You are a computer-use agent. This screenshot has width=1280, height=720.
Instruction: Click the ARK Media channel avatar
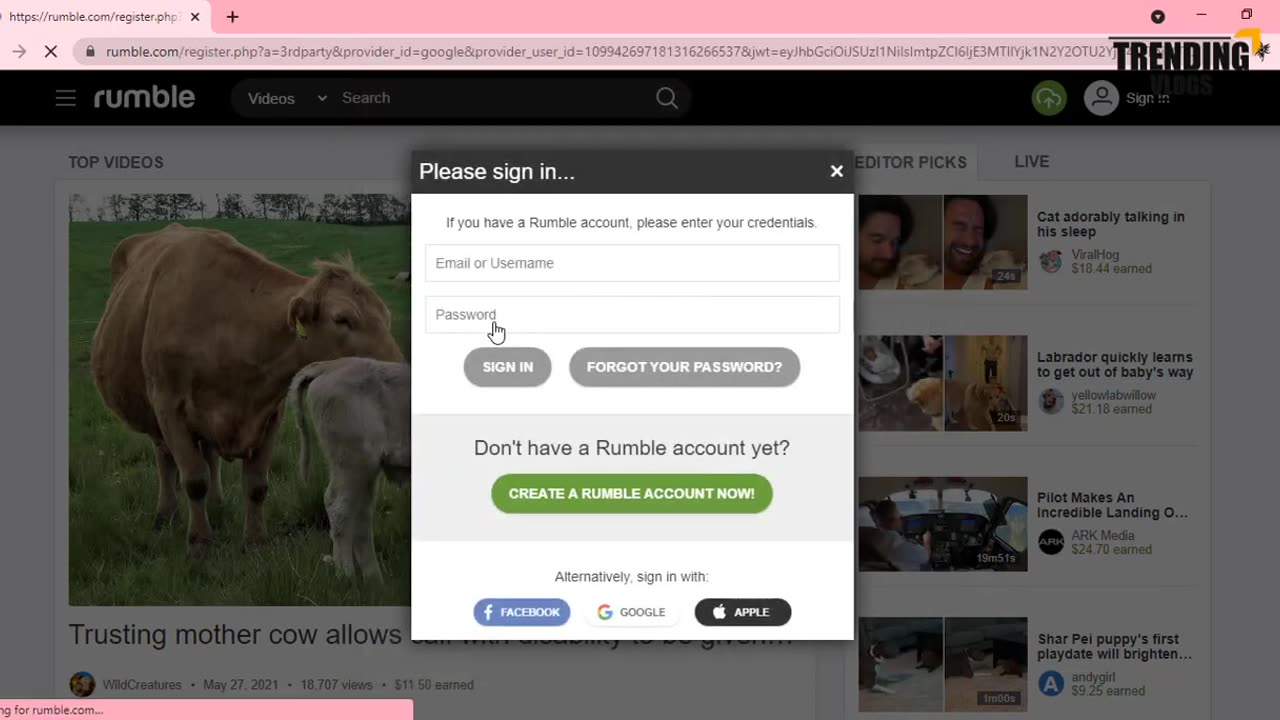coord(1050,542)
